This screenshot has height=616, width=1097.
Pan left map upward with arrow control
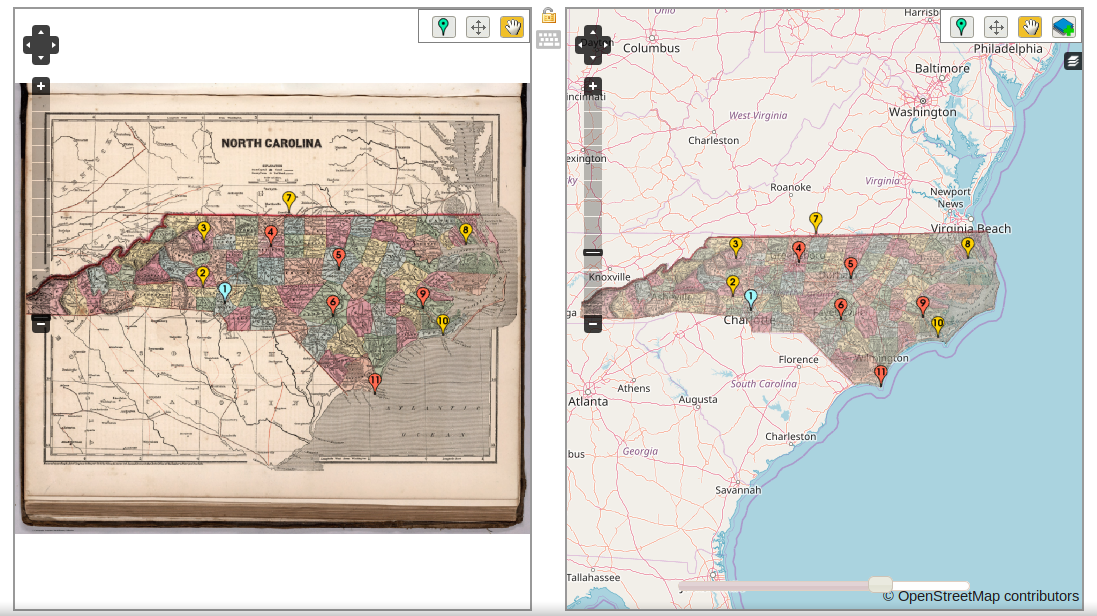[x=41, y=32]
